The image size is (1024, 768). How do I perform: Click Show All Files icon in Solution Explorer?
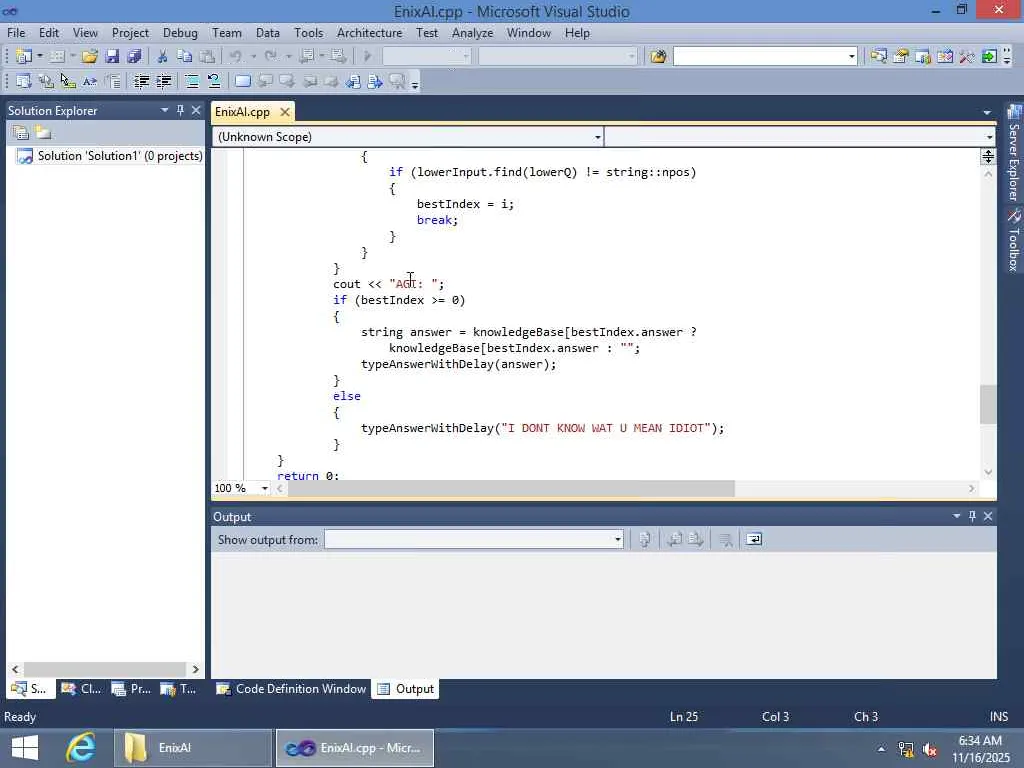click(44, 133)
